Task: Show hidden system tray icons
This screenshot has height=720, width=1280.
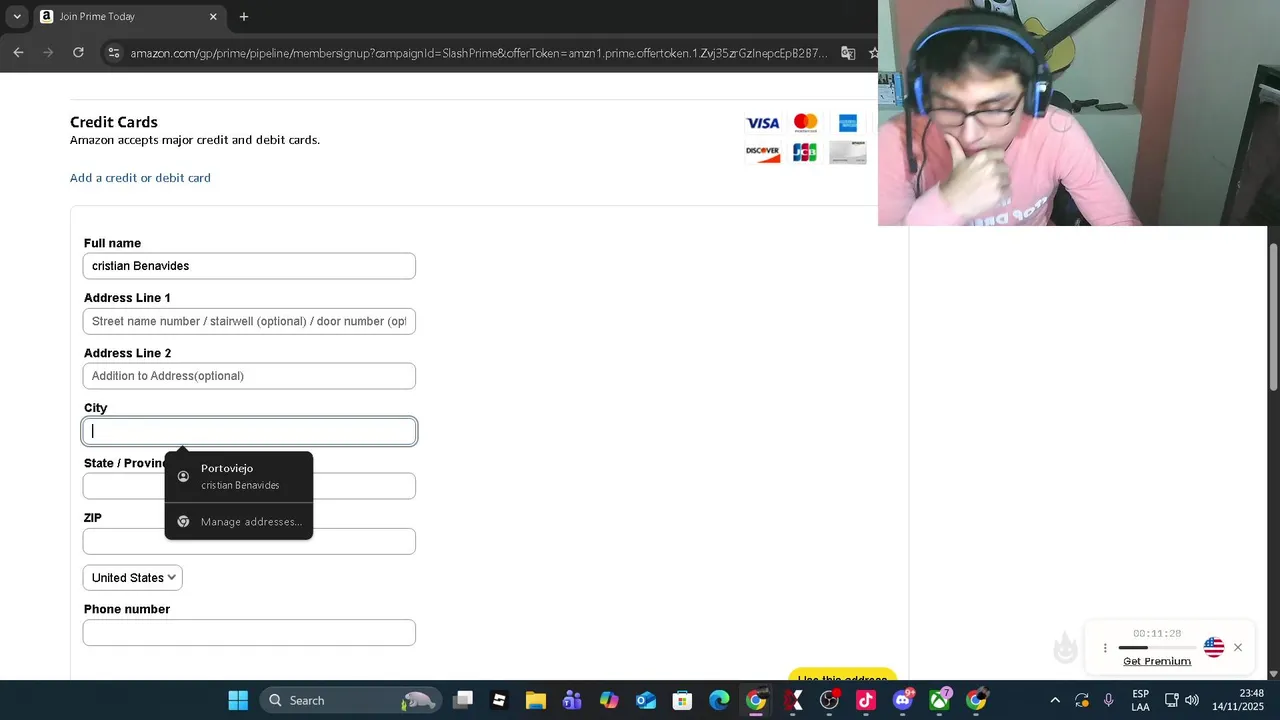Action: coord(1055,700)
